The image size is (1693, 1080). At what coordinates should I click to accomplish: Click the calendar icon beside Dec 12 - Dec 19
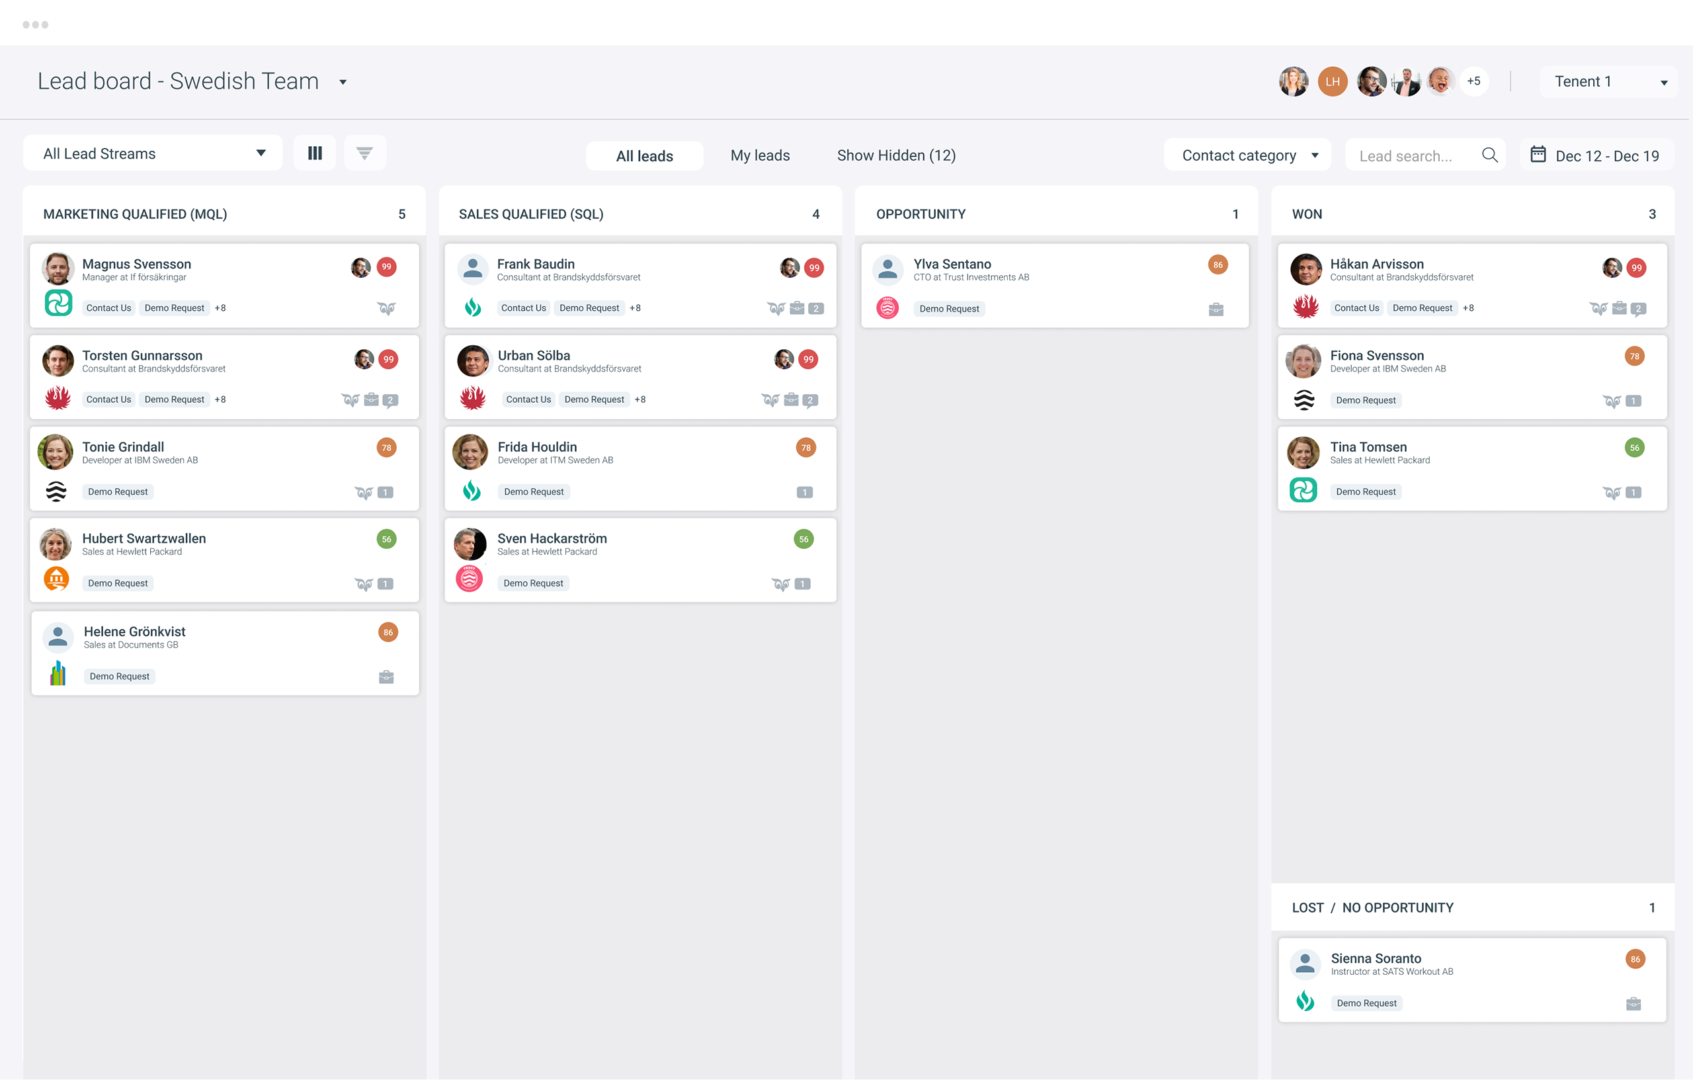[x=1538, y=154]
